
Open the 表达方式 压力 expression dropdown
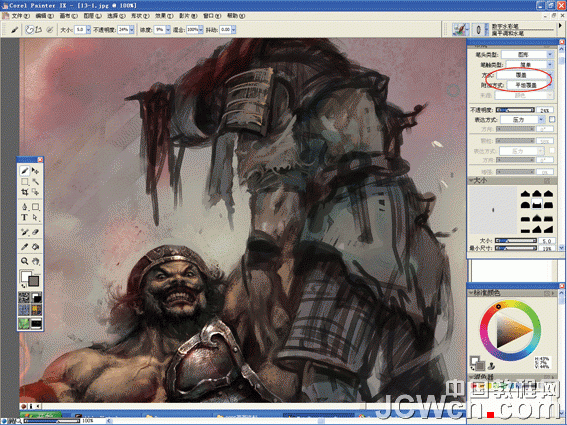tap(523, 119)
